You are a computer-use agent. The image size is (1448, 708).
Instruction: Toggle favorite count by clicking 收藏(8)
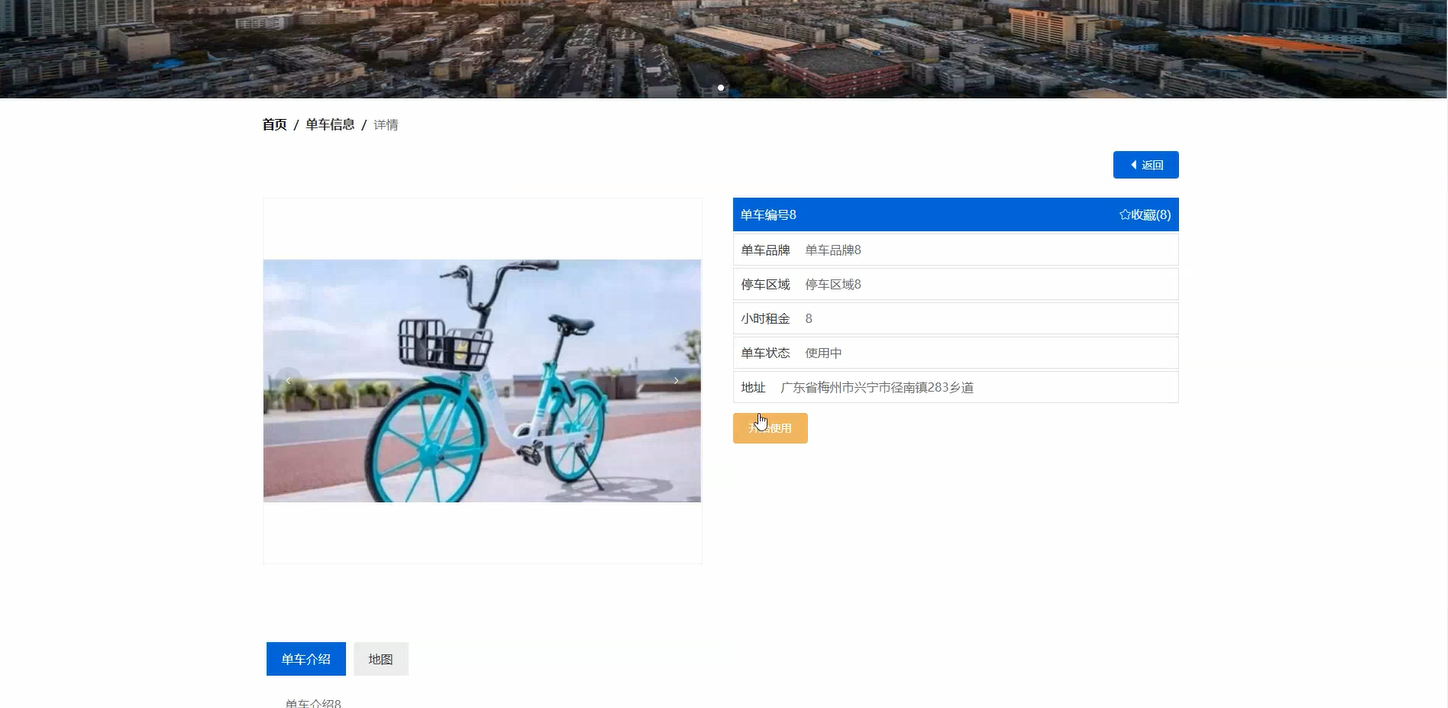tap(1147, 214)
